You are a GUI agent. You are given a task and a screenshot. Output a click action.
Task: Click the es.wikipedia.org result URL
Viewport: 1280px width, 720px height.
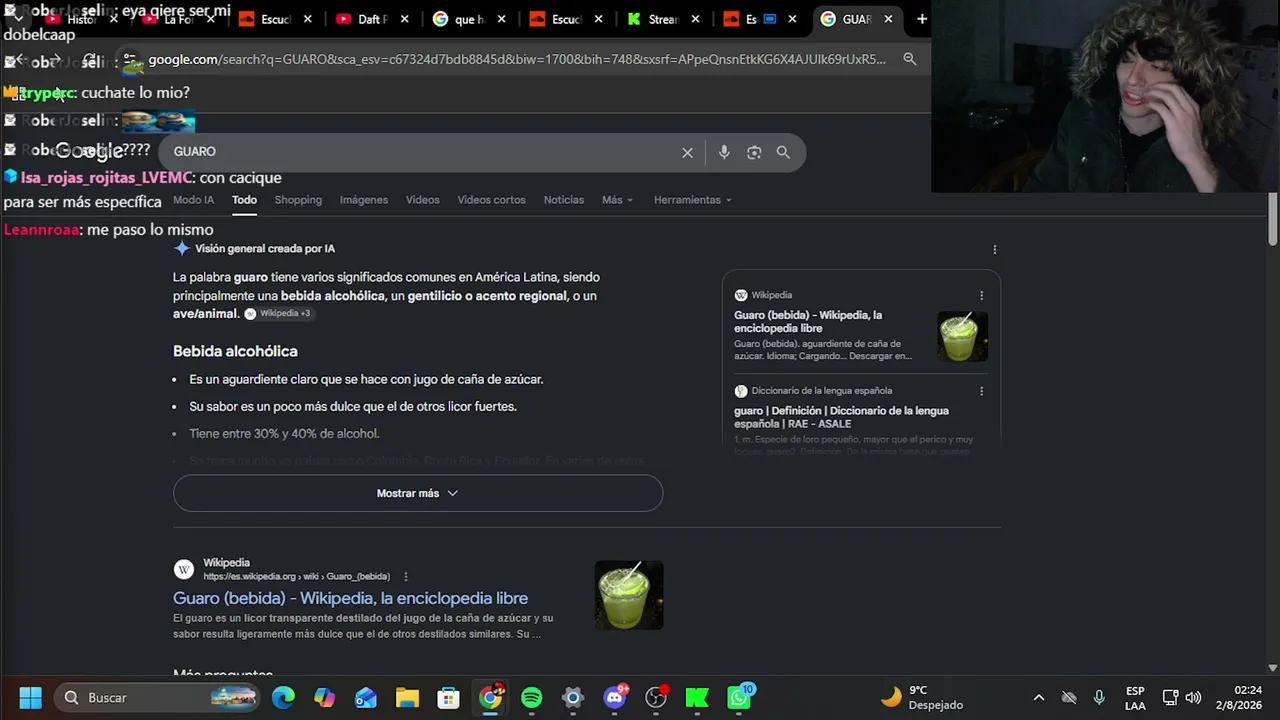(x=296, y=577)
